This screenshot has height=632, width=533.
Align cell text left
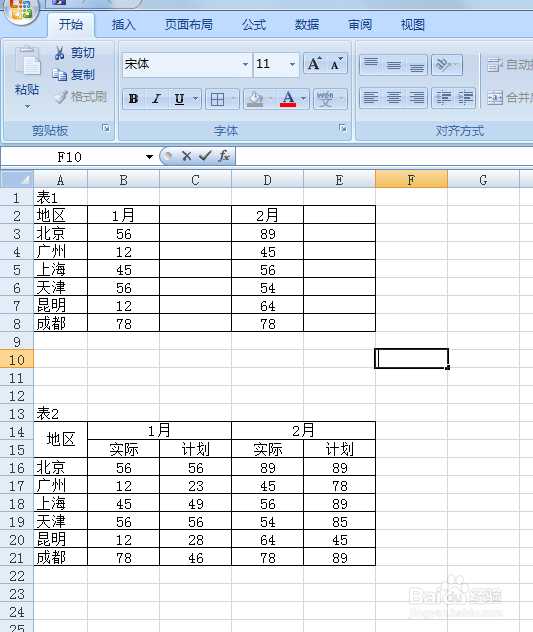(371, 98)
